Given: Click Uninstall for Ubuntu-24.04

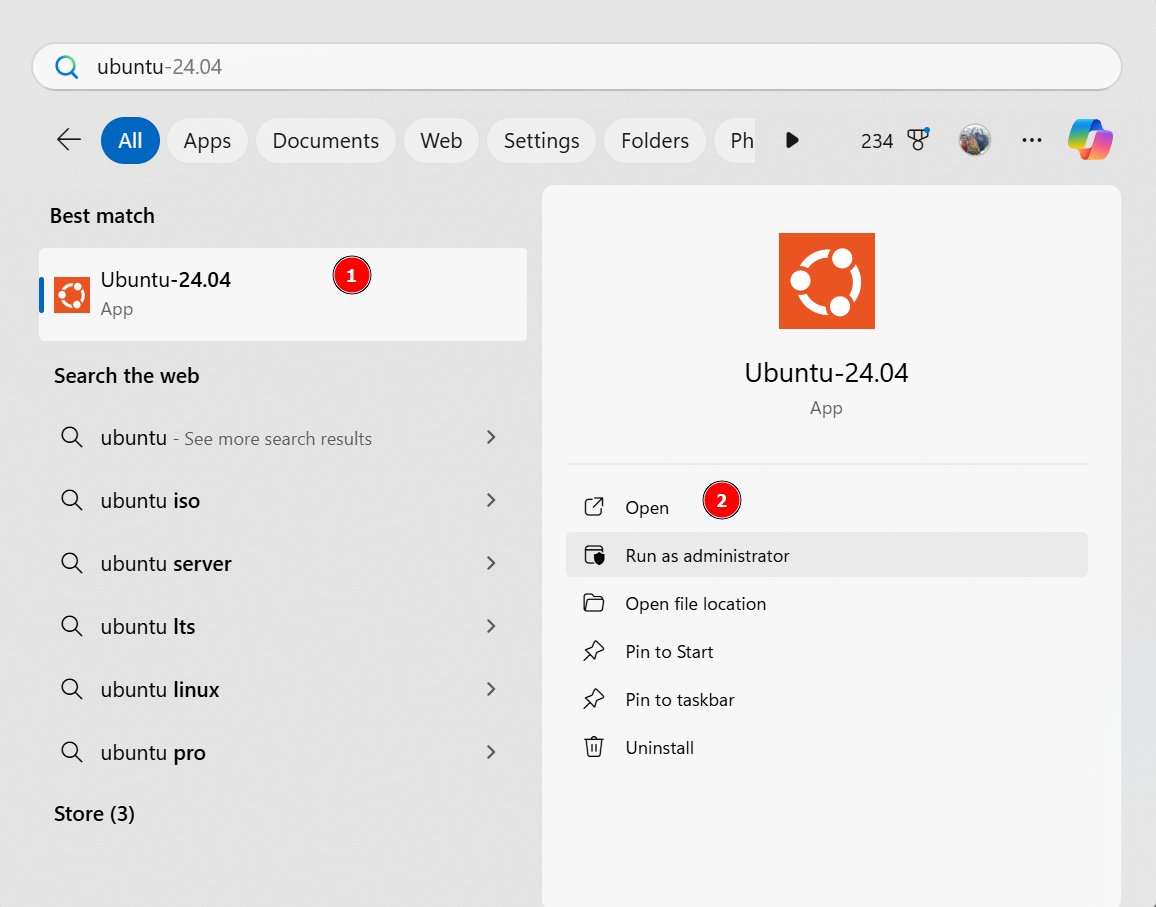Looking at the screenshot, I should 659,747.
